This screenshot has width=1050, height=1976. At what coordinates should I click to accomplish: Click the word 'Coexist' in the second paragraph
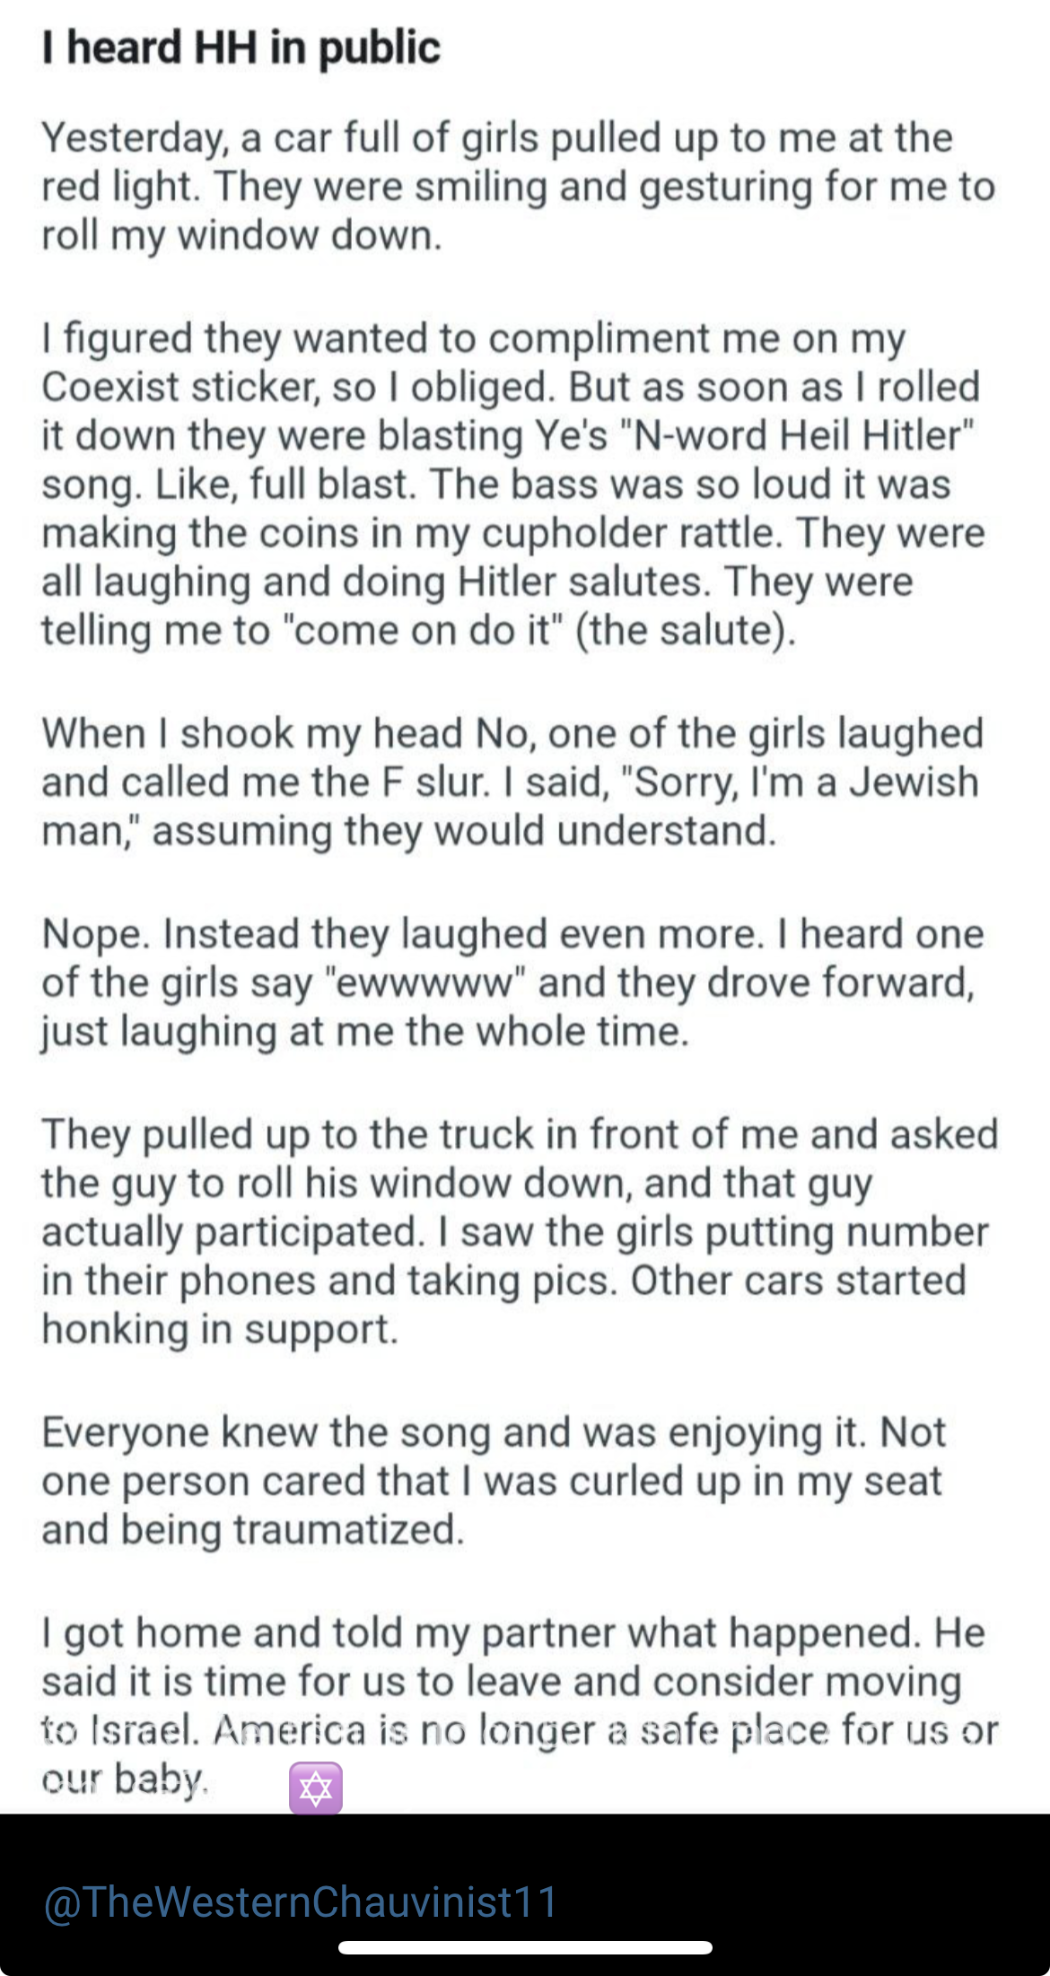(109, 387)
